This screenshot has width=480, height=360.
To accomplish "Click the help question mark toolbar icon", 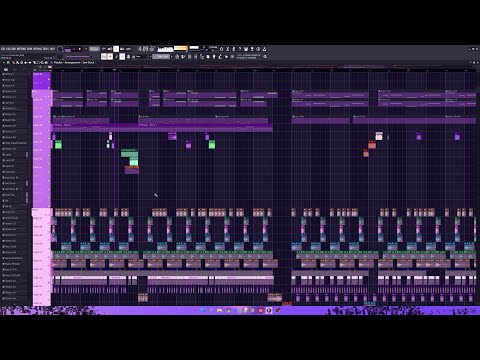I will [x=239, y=49].
